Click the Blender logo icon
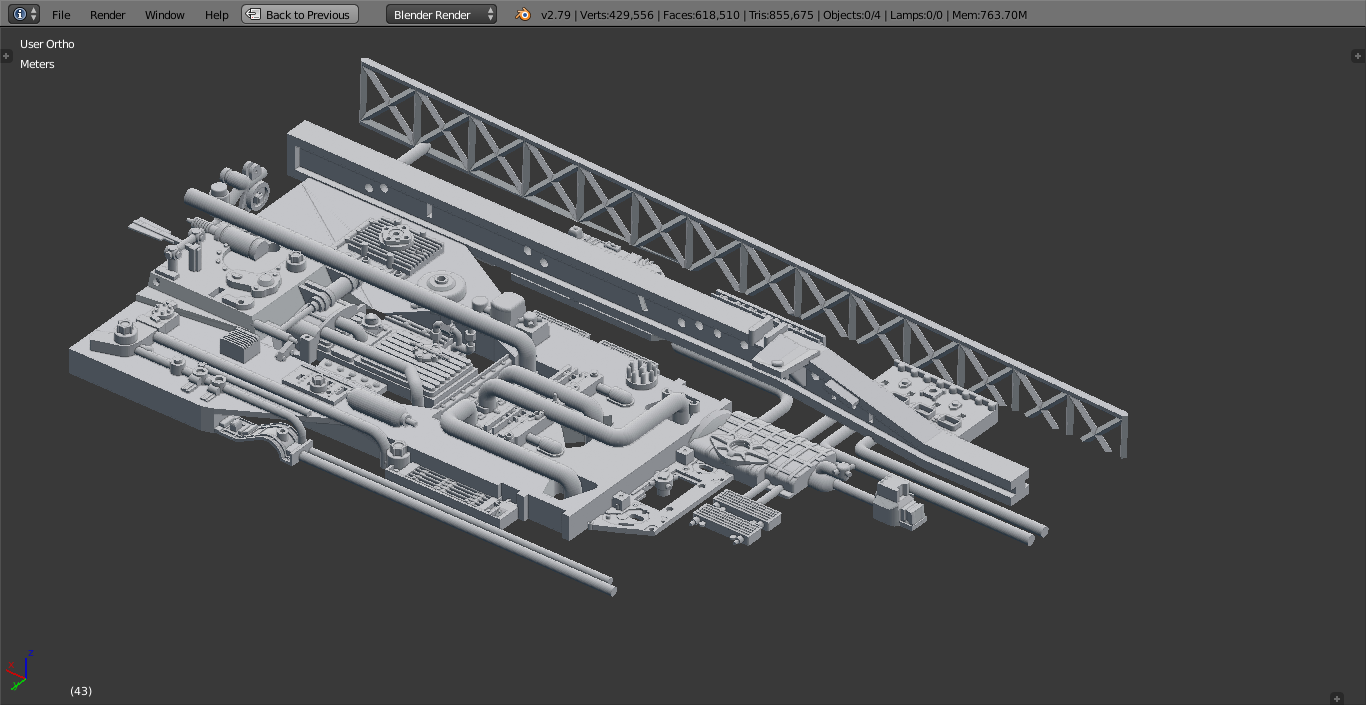 tap(523, 14)
